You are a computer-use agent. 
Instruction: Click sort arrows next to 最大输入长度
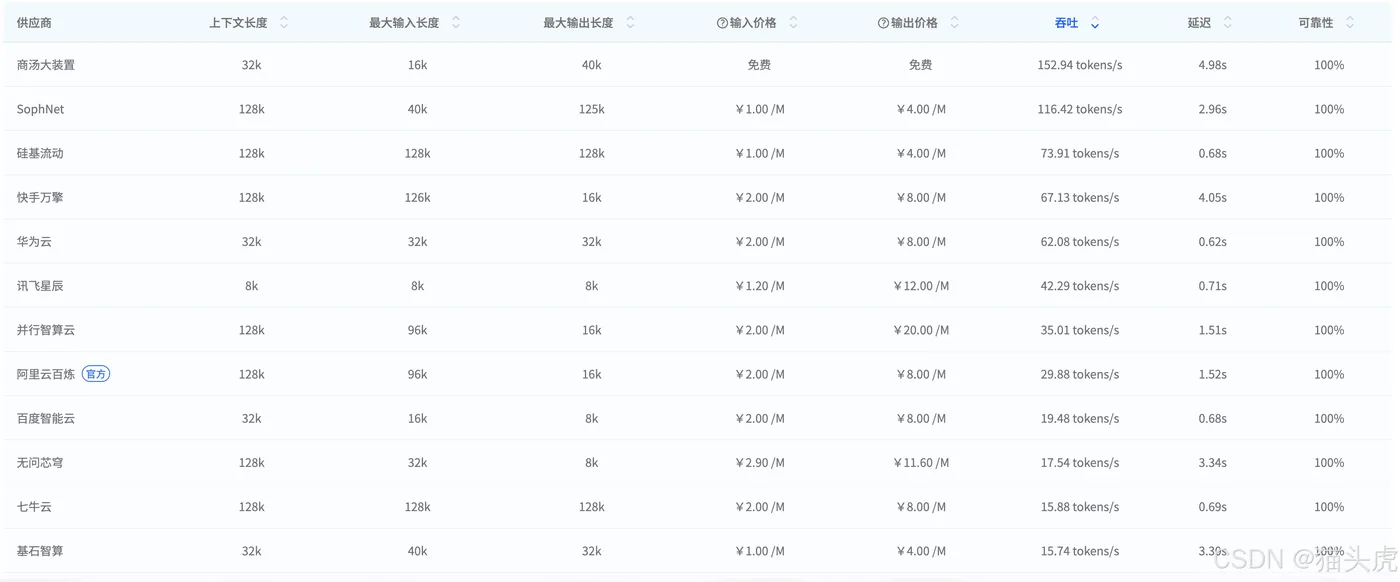[x=456, y=22]
